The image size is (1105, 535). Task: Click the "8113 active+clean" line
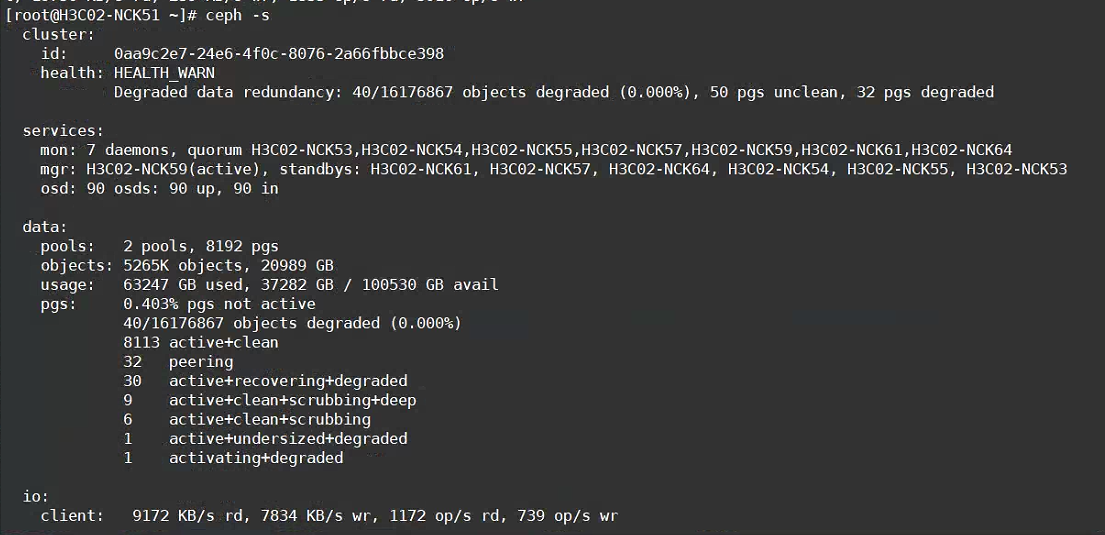click(201, 342)
